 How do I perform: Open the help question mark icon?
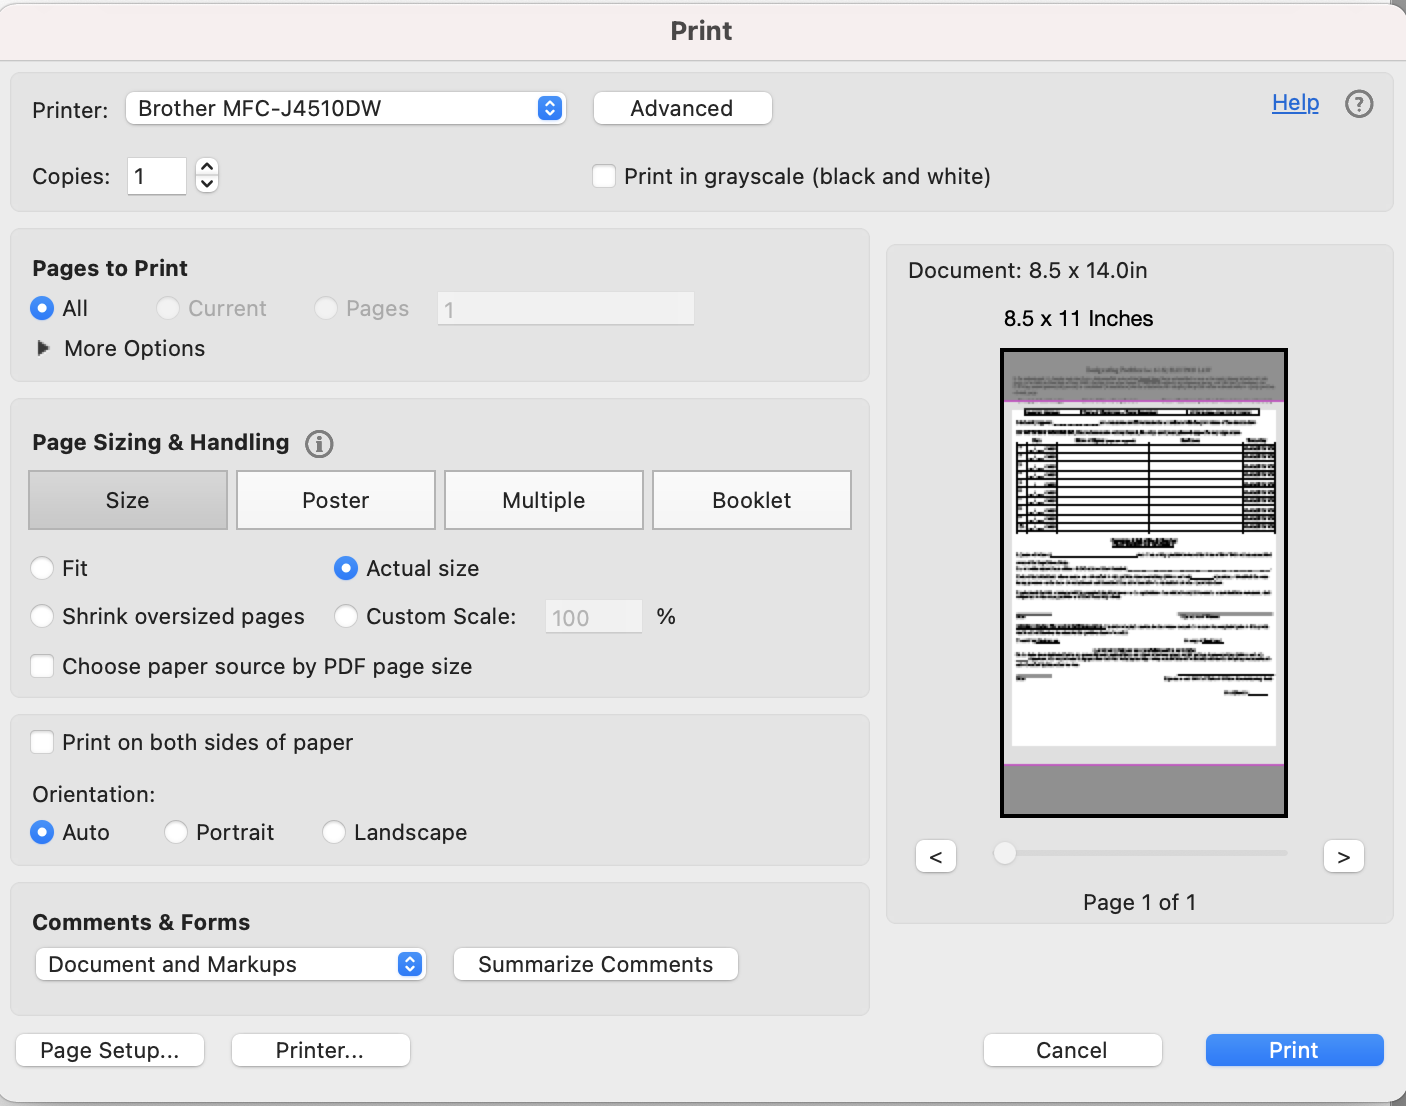point(1359,104)
